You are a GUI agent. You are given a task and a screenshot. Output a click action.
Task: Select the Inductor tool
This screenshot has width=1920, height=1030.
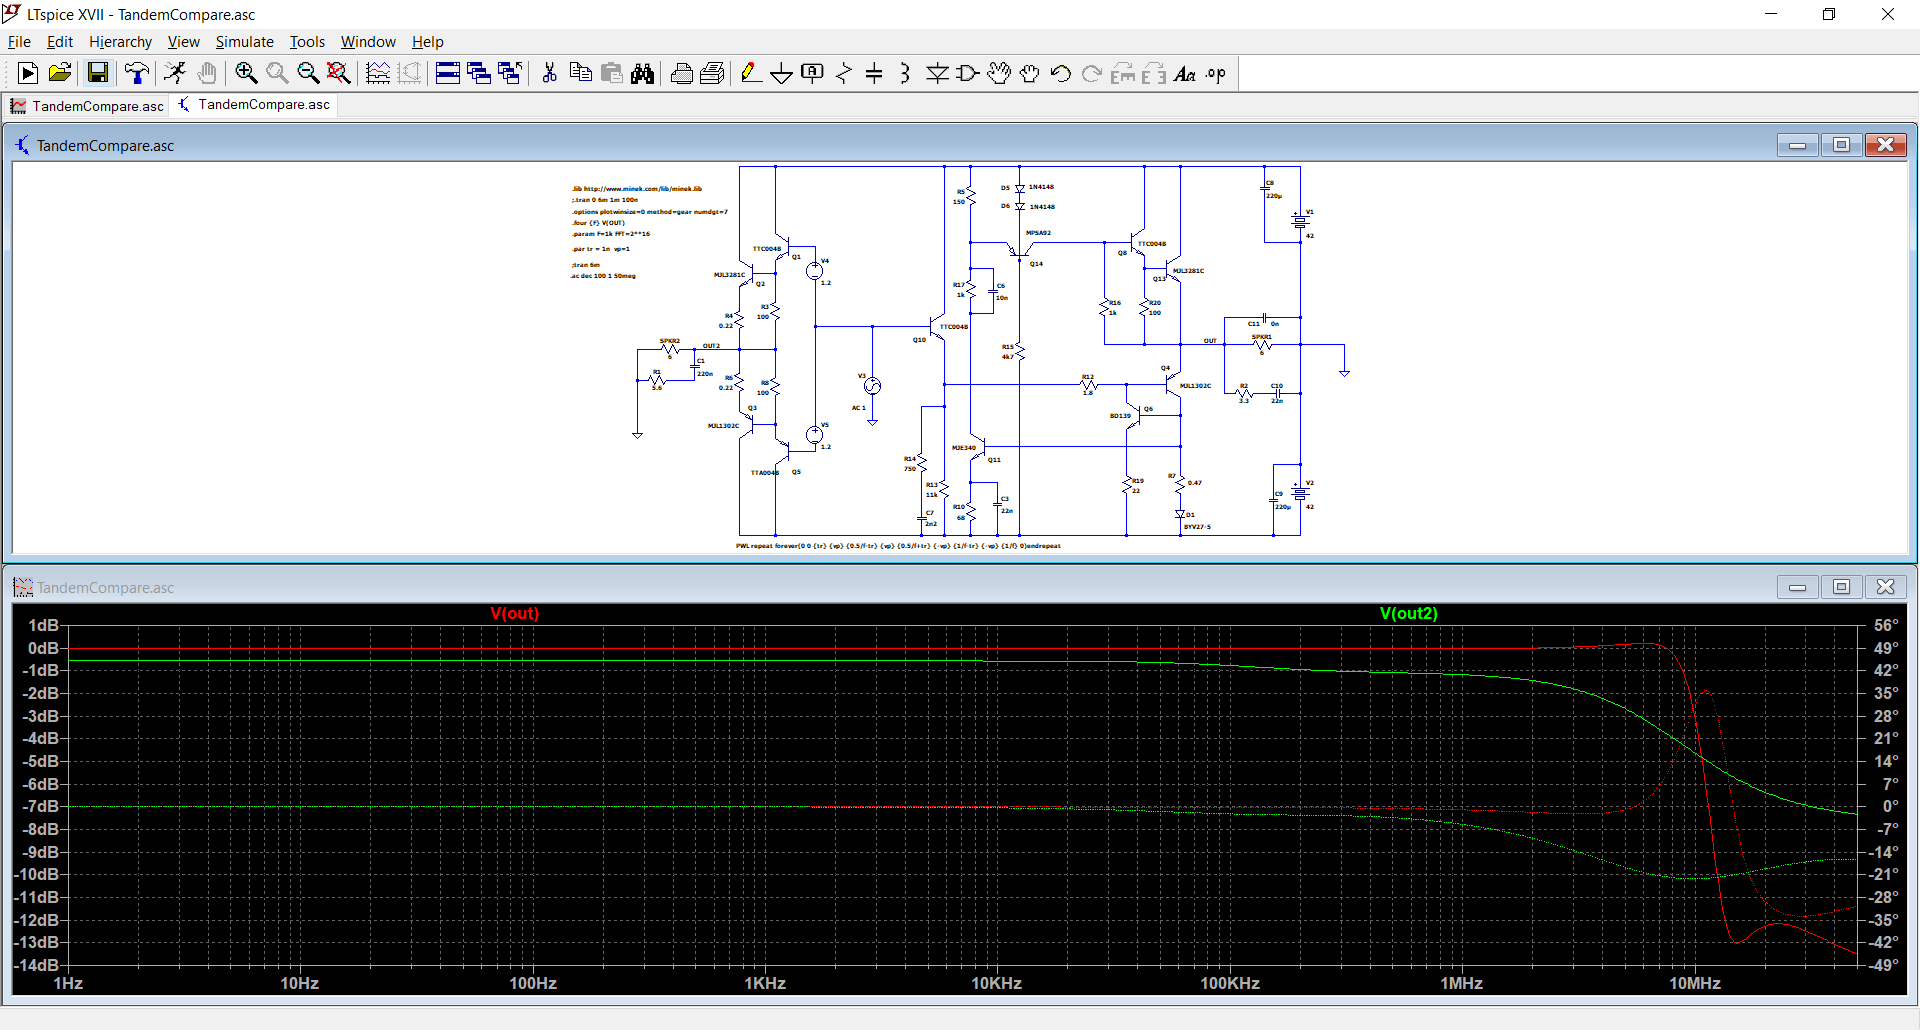coord(905,73)
